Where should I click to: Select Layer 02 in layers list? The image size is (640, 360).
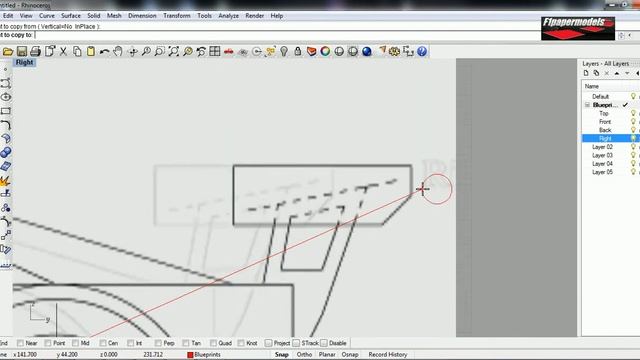tap(611, 147)
